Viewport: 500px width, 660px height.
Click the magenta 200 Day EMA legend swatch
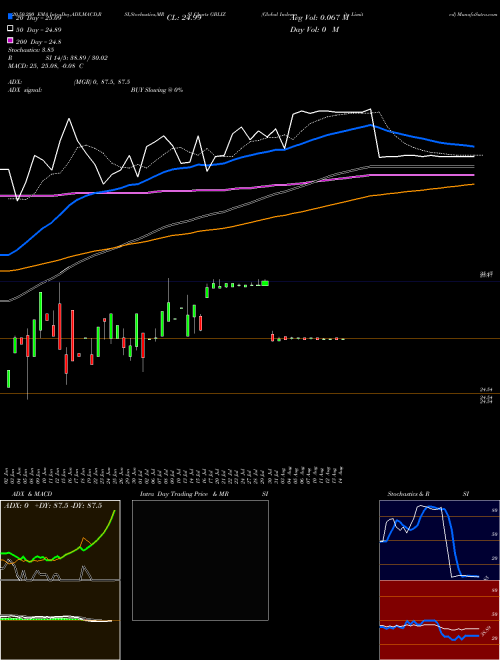click(x=10, y=41)
